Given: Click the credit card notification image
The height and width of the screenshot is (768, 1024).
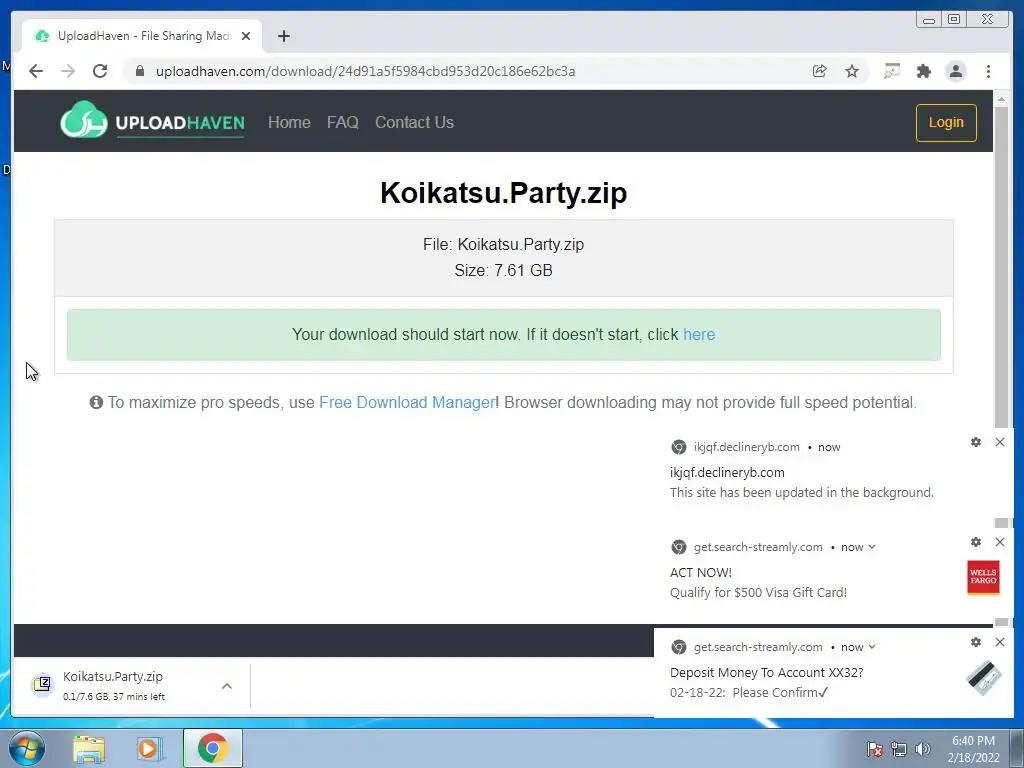Looking at the screenshot, I should [984, 678].
